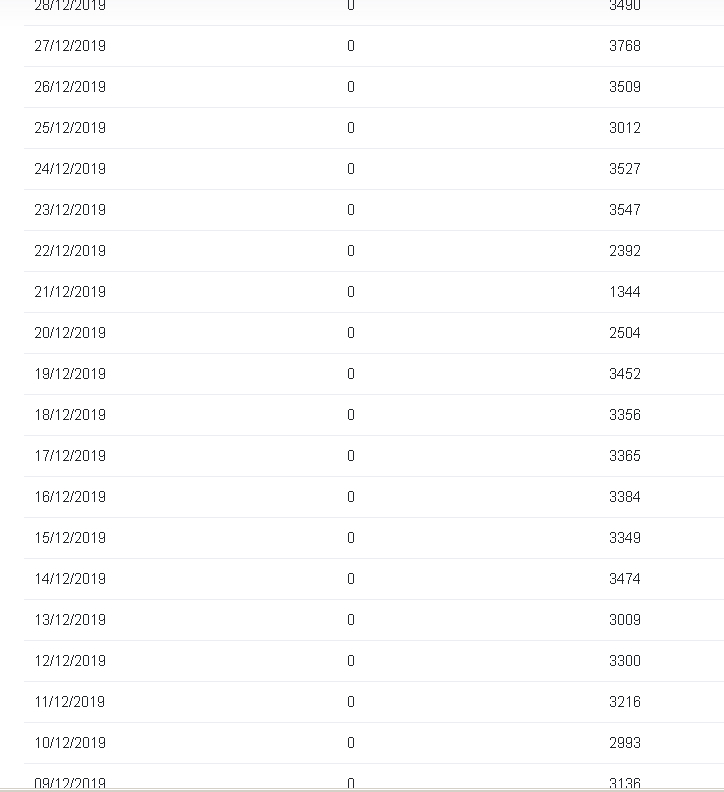Select the 27/12/2019 date cell
The width and height of the screenshot is (724, 792).
pyautogui.click(x=70, y=46)
